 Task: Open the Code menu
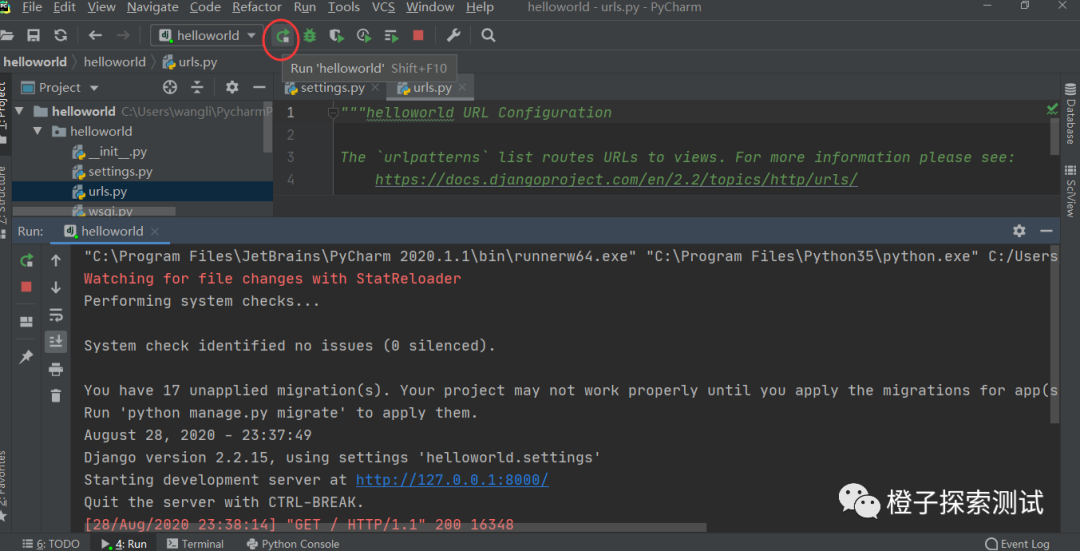pyautogui.click(x=205, y=8)
